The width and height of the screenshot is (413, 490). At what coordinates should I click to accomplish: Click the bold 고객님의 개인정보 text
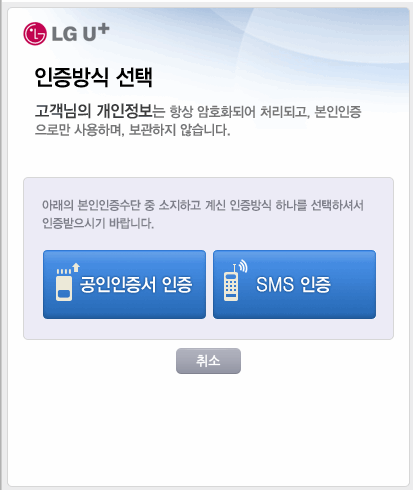pyautogui.click(x=94, y=111)
